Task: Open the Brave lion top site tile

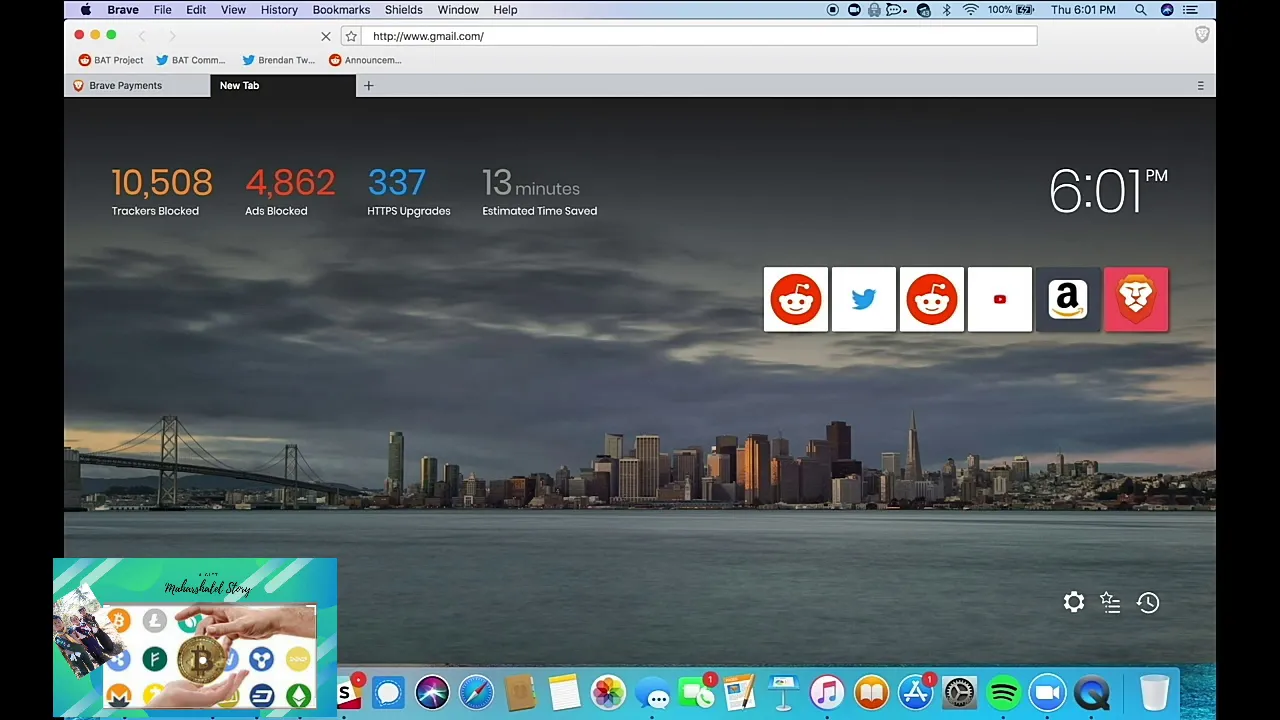Action: pyautogui.click(x=1136, y=299)
